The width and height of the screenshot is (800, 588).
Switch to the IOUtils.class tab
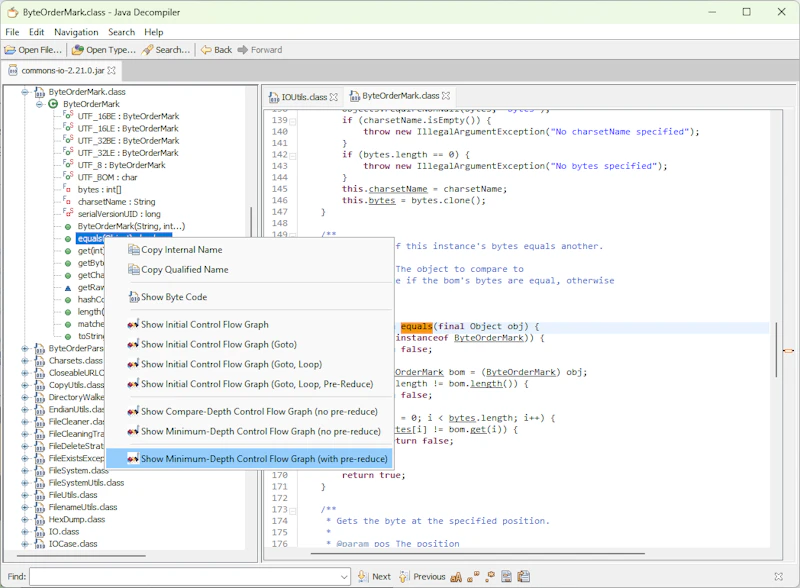pos(304,97)
